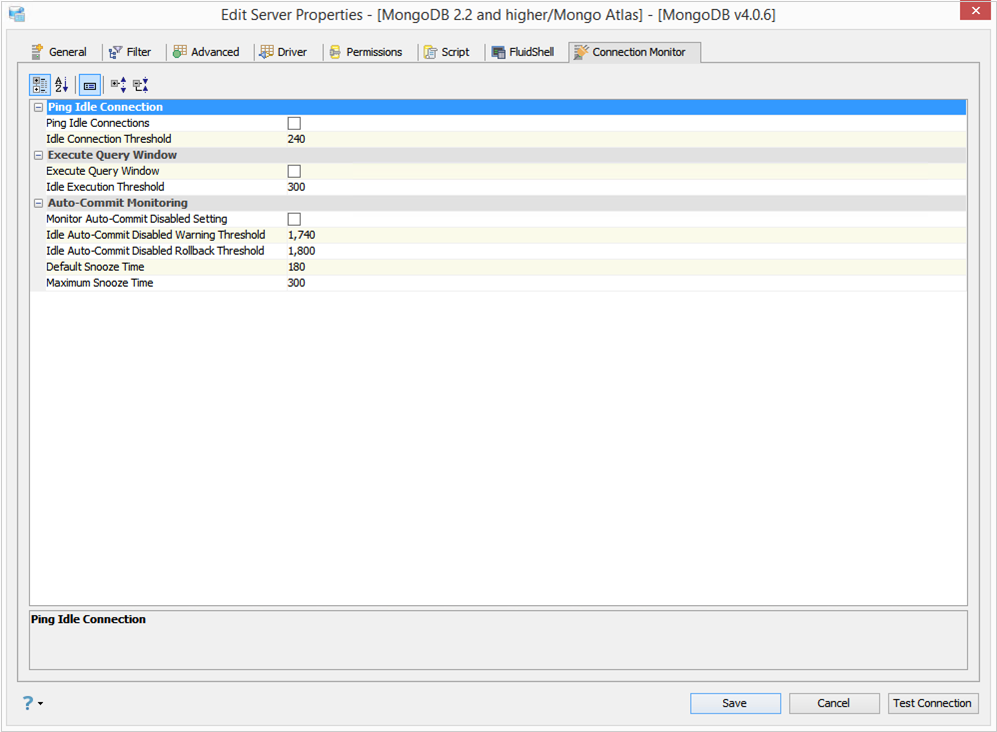997x732 pixels.
Task: Select the Categorized view toolbar icon
Action: click(39, 85)
